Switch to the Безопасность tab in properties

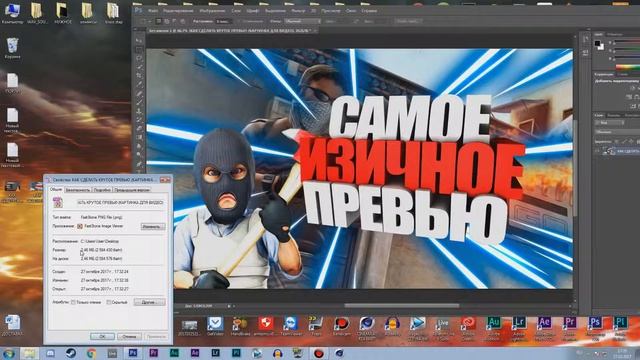78,190
